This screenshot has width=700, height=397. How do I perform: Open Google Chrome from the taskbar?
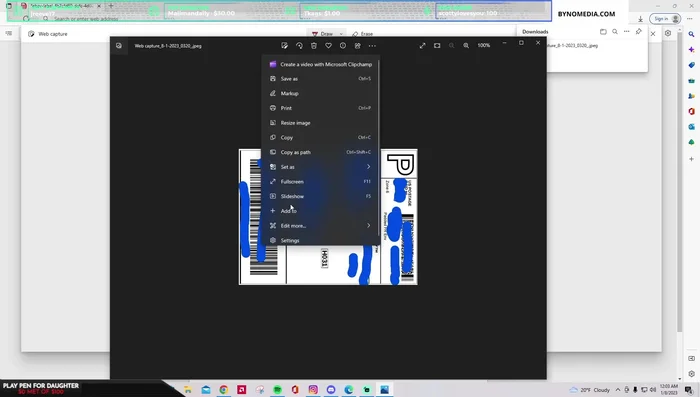coord(224,390)
